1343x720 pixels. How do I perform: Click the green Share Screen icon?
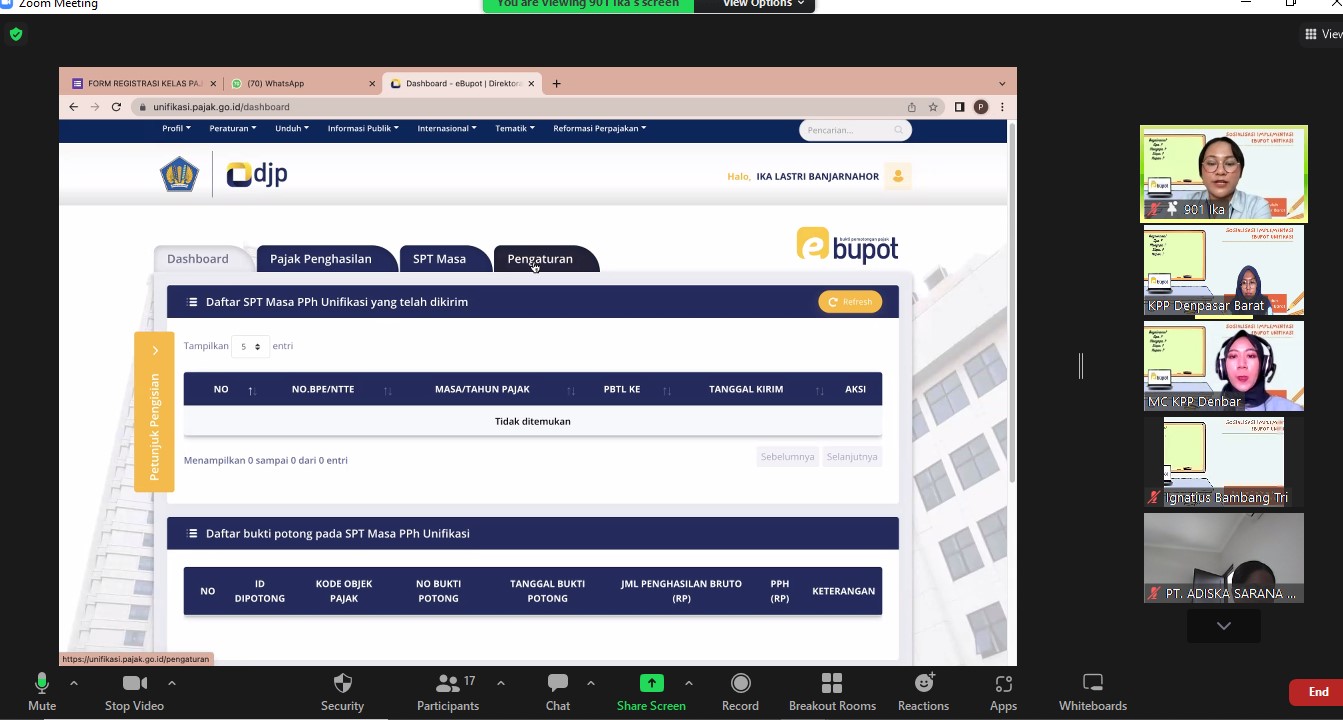point(651,684)
